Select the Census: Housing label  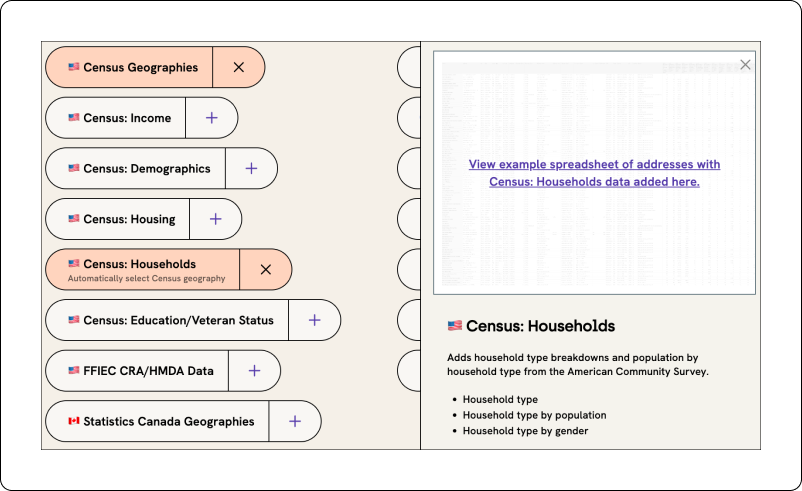tap(129, 219)
